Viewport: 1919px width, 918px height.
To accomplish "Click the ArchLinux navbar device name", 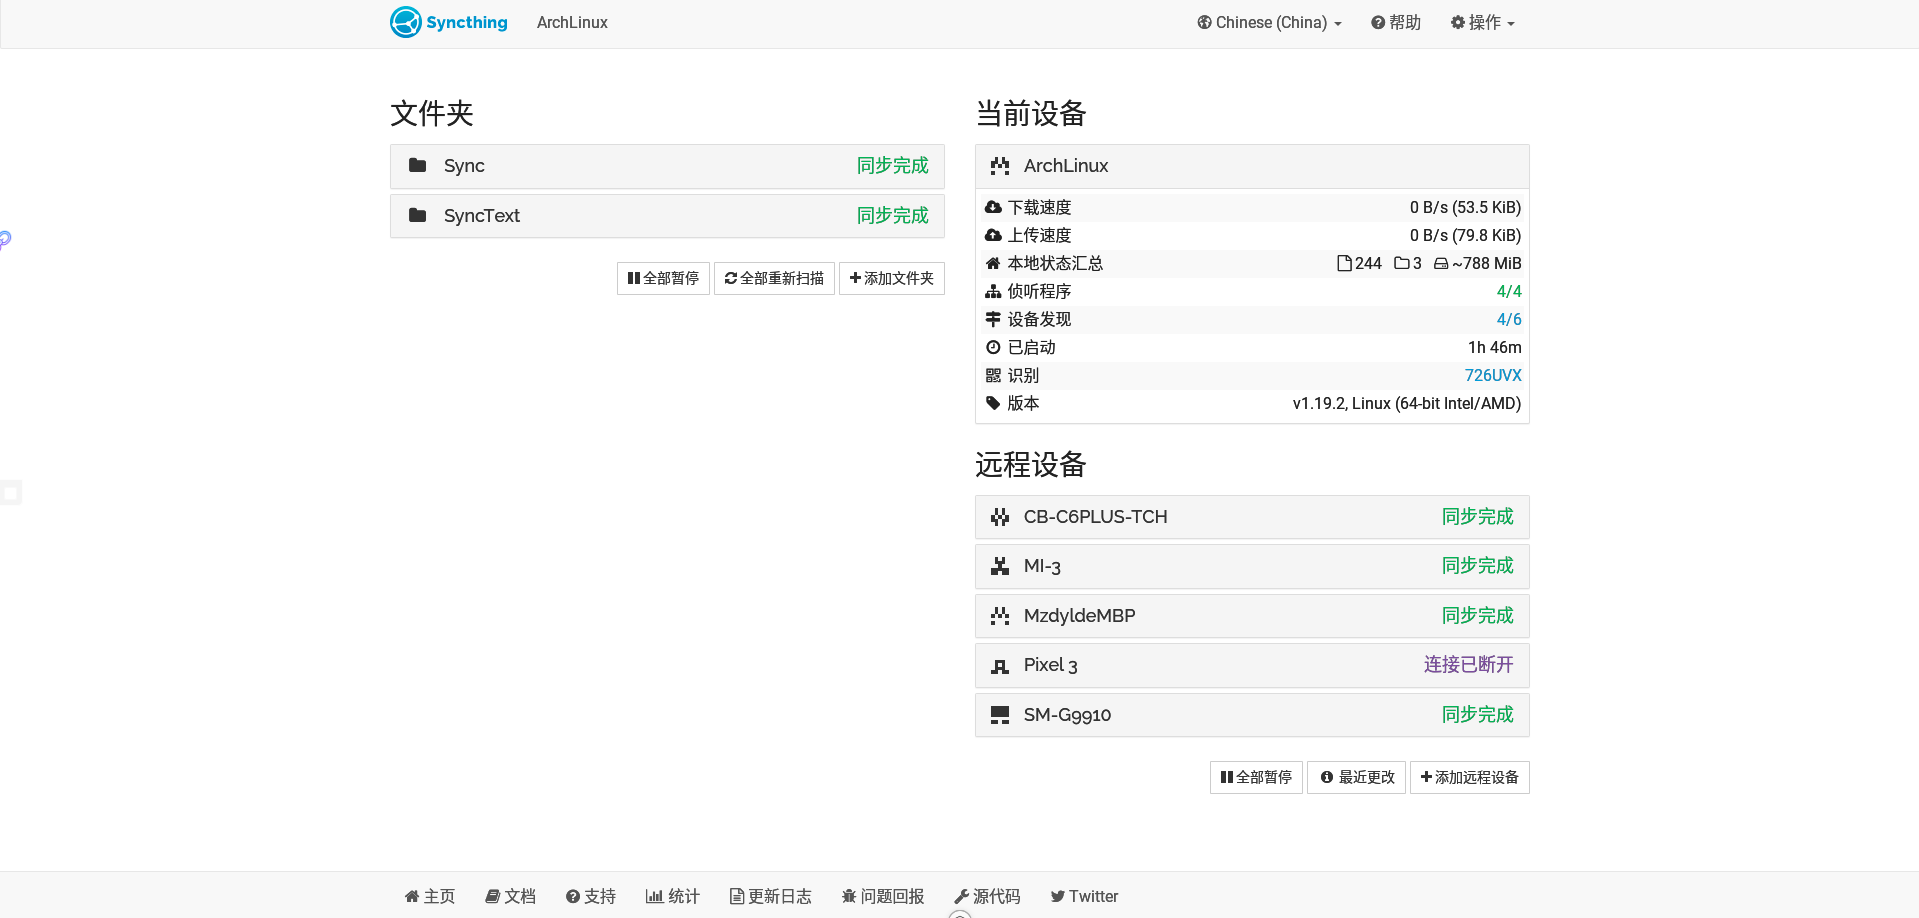I will tap(572, 22).
